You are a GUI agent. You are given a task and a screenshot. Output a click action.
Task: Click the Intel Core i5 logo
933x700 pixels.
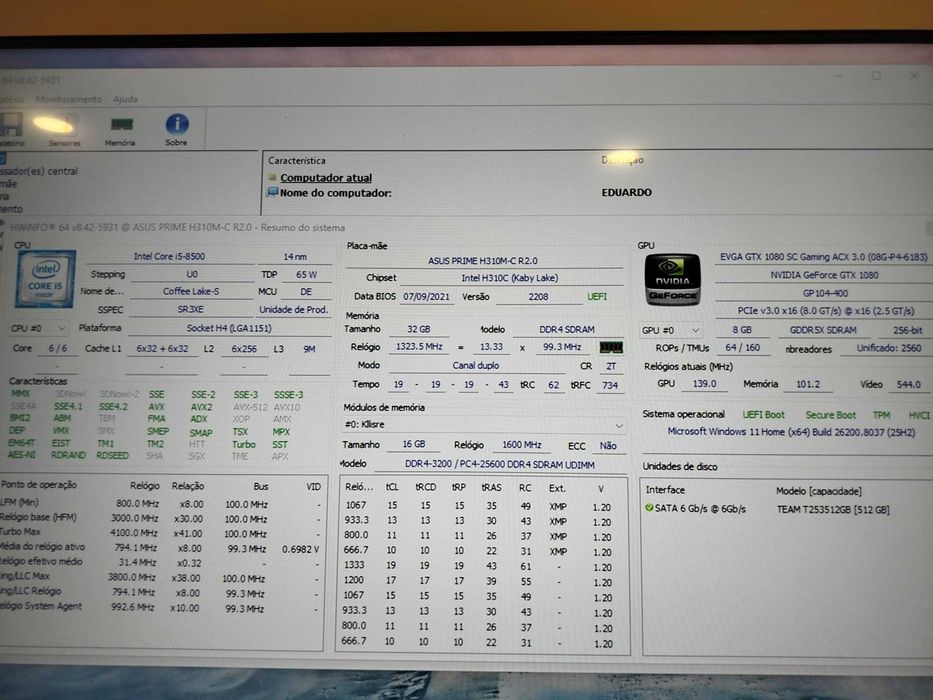[46, 279]
